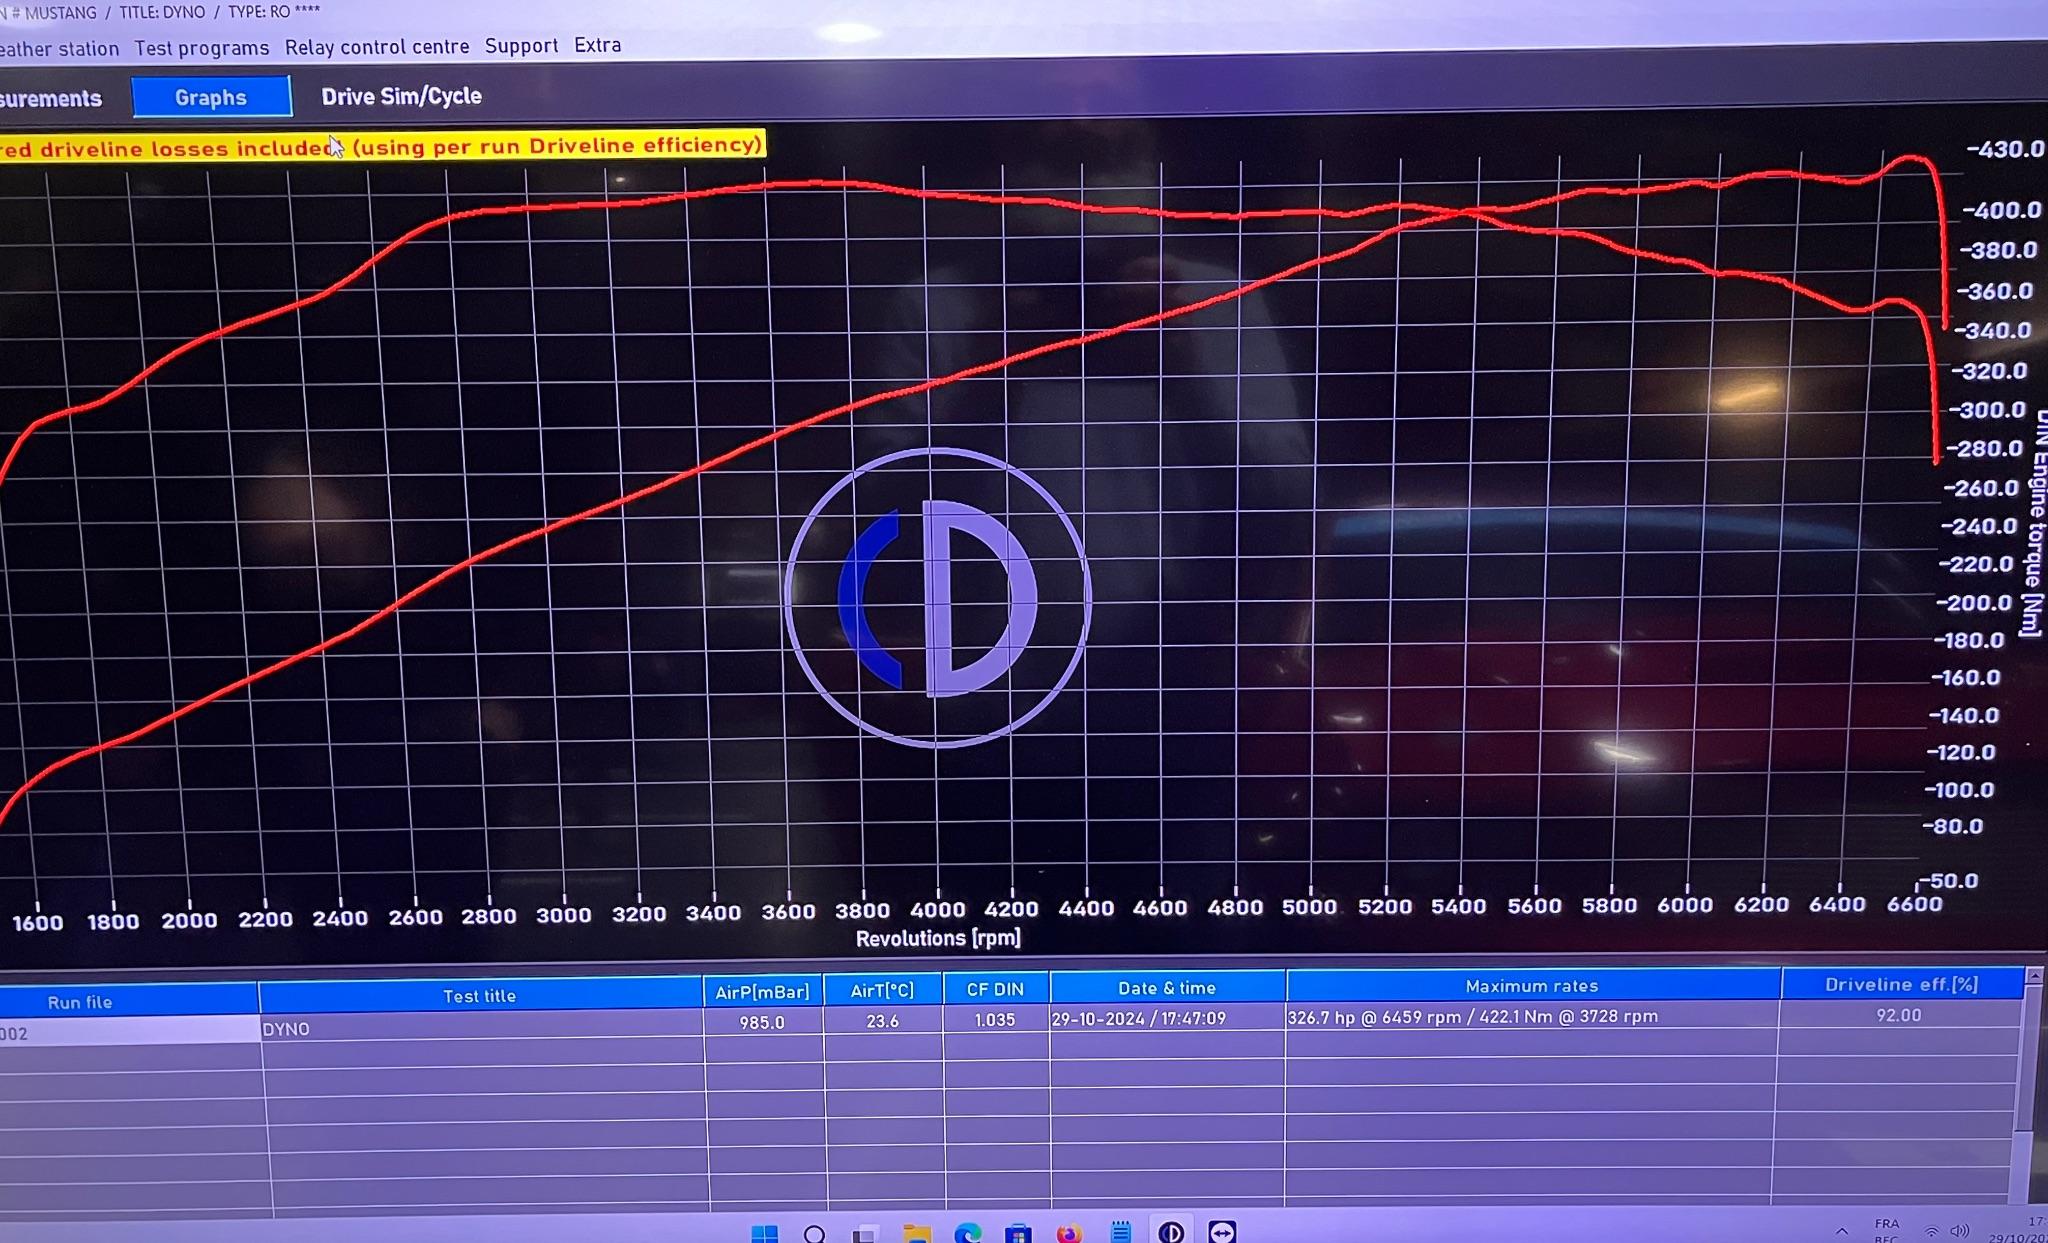The height and width of the screenshot is (1243, 2048).
Task: Open the Support menu
Action: click(521, 46)
